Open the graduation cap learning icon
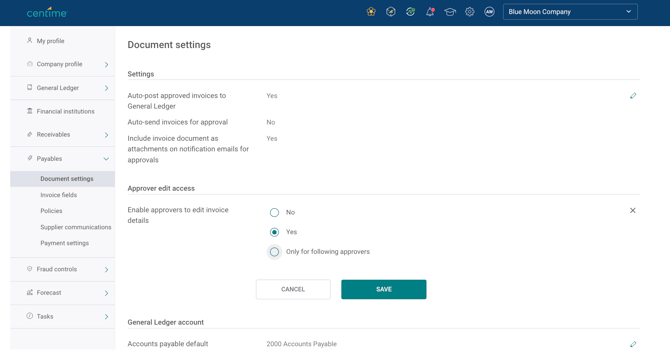 point(450,12)
